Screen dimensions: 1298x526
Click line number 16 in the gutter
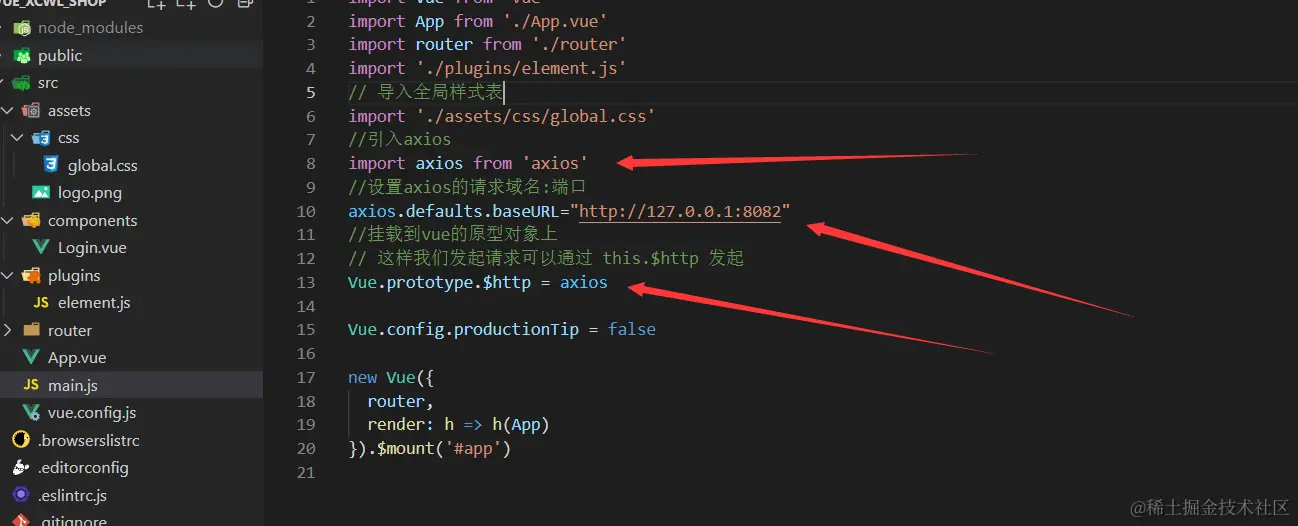[306, 353]
